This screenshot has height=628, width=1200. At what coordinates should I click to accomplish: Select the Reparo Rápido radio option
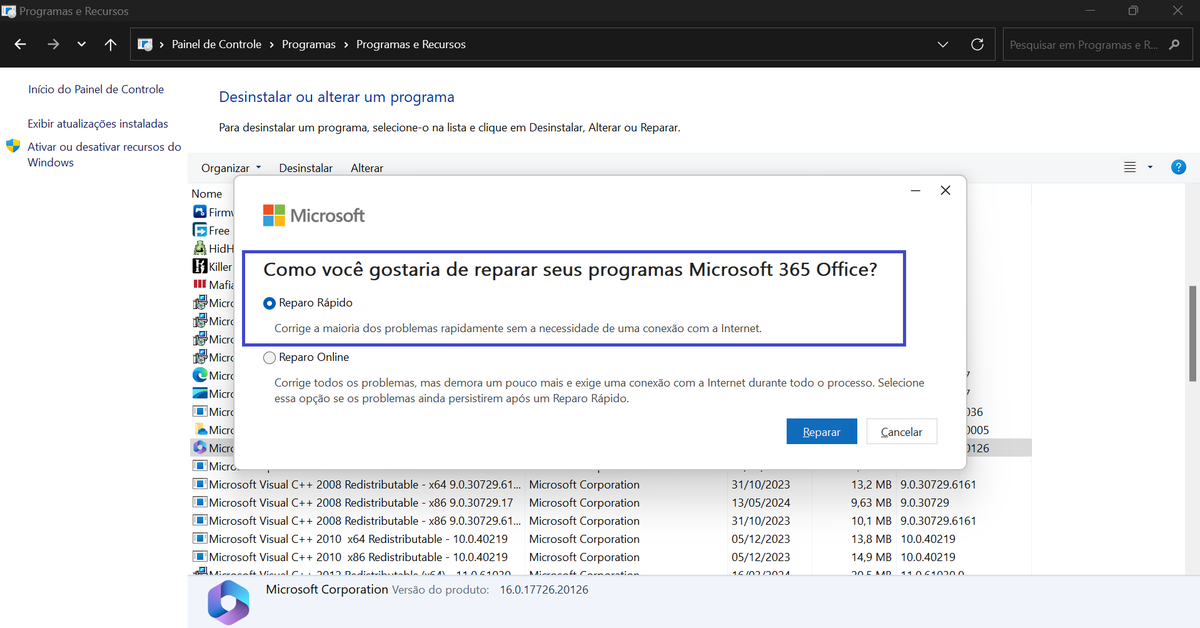tap(269, 303)
